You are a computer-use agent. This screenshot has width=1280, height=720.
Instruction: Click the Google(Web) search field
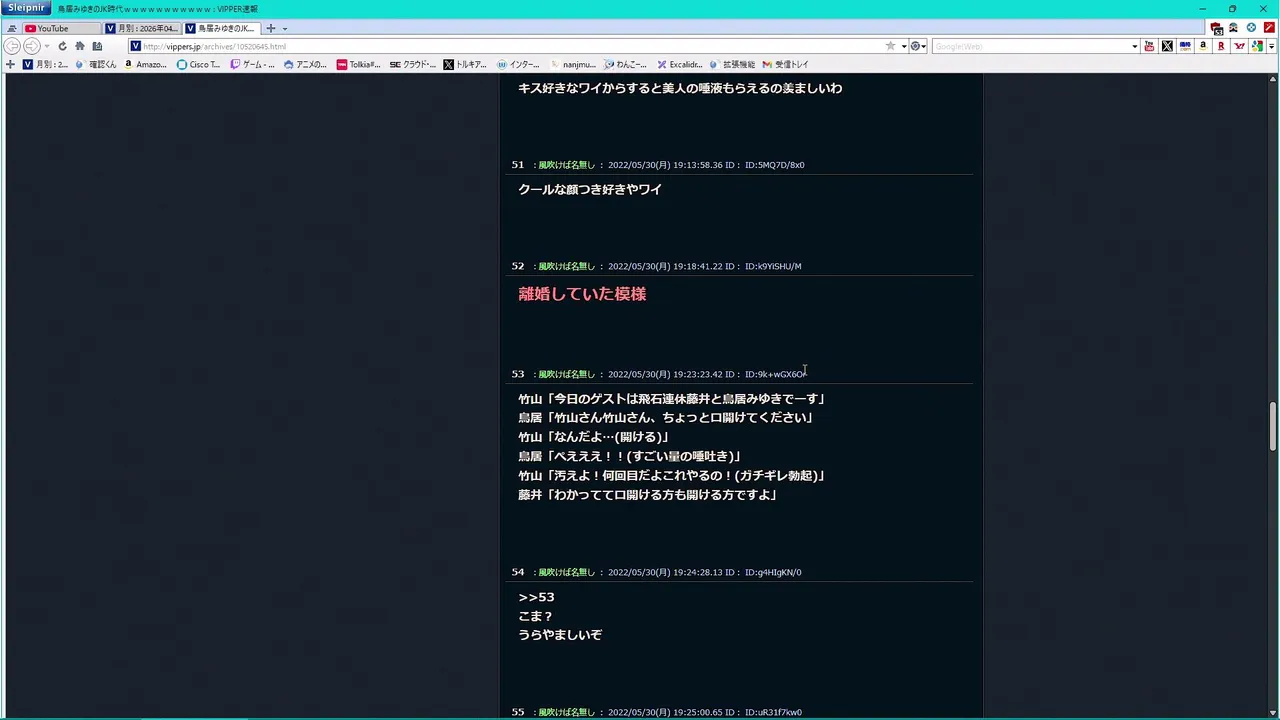tap(1030, 46)
